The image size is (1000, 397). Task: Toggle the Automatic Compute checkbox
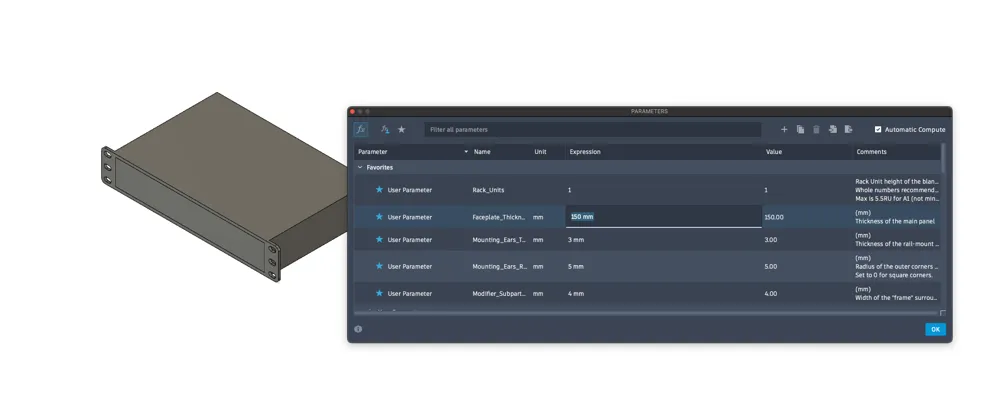(878, 130)
